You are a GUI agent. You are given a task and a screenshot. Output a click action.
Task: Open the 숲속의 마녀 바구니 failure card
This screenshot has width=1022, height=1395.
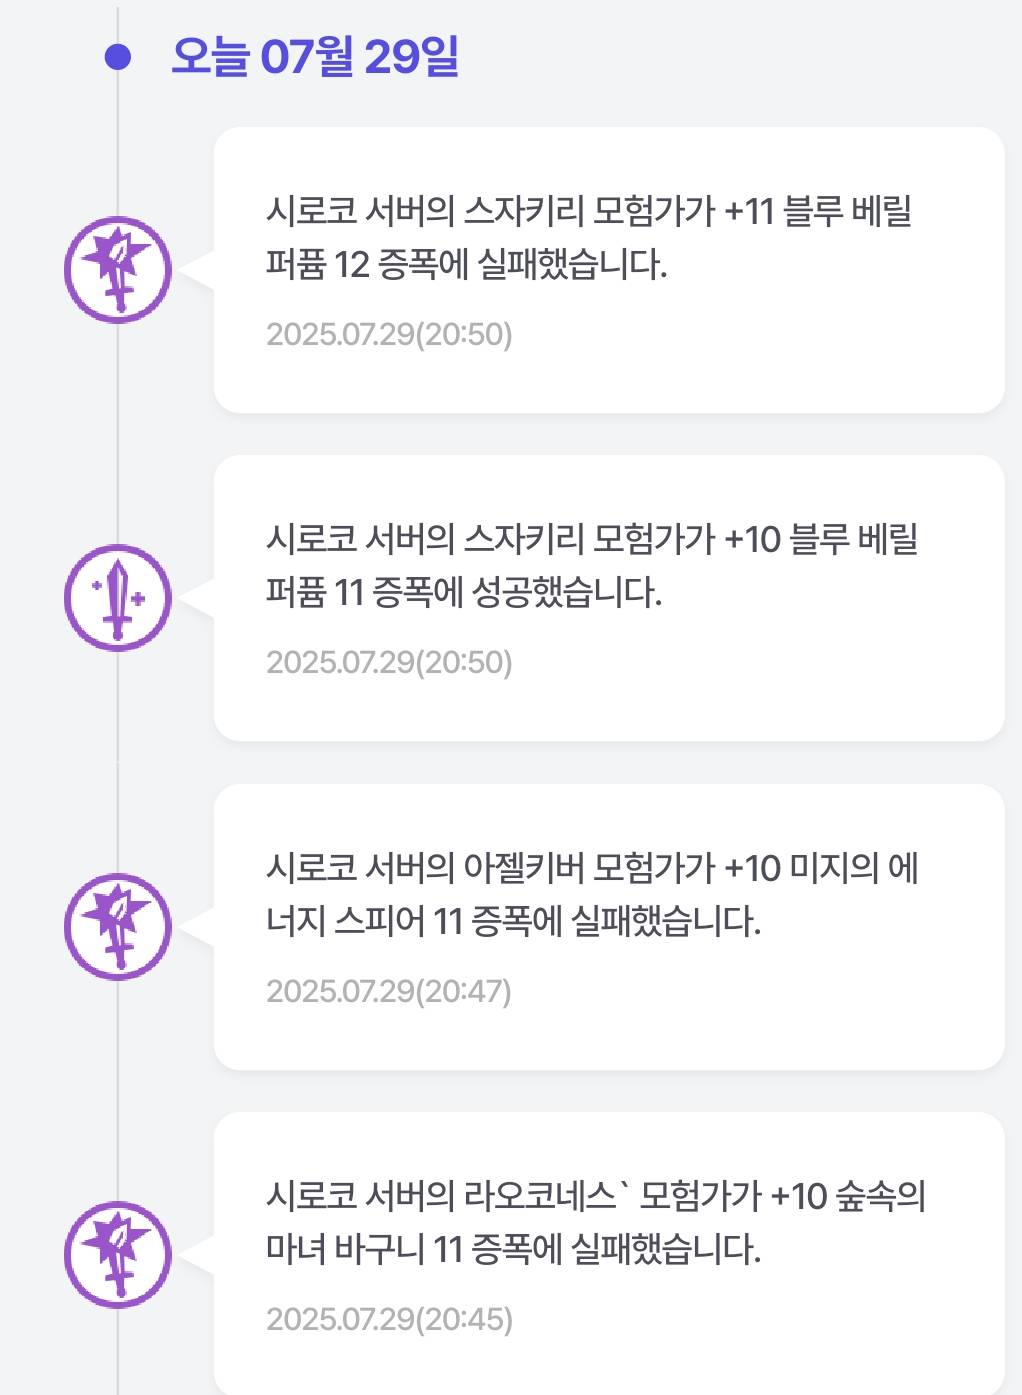(x=609, y=1253)
